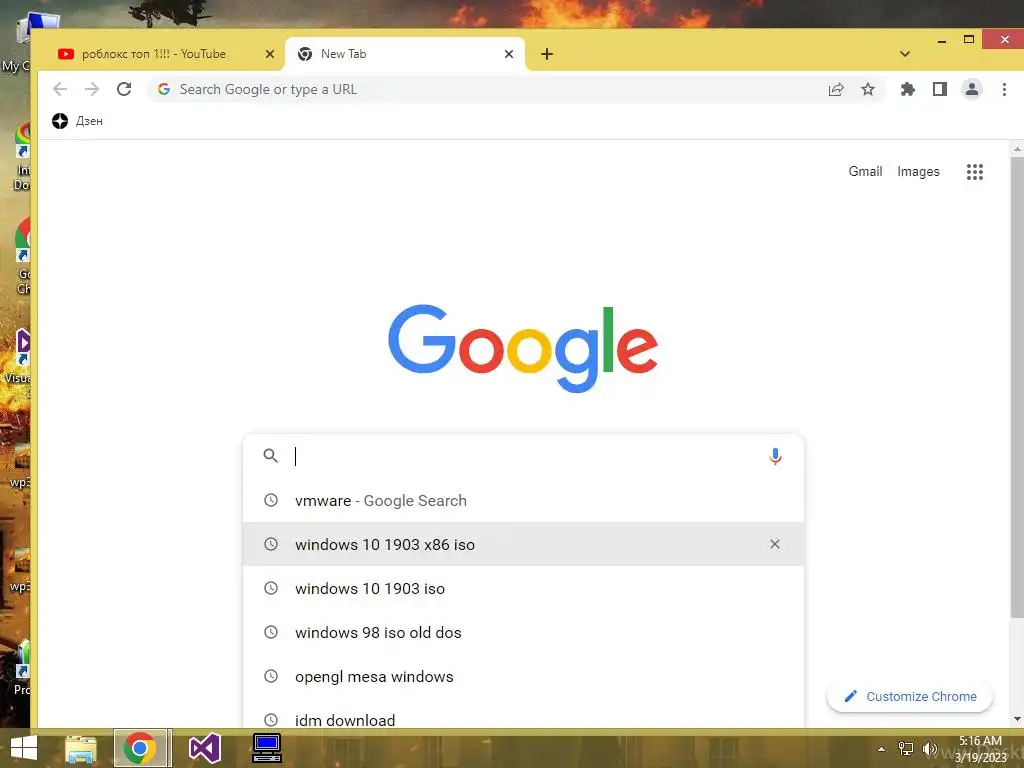
Task: Go forward using the browser forward arrow
Action: click(x=92, y=89)
